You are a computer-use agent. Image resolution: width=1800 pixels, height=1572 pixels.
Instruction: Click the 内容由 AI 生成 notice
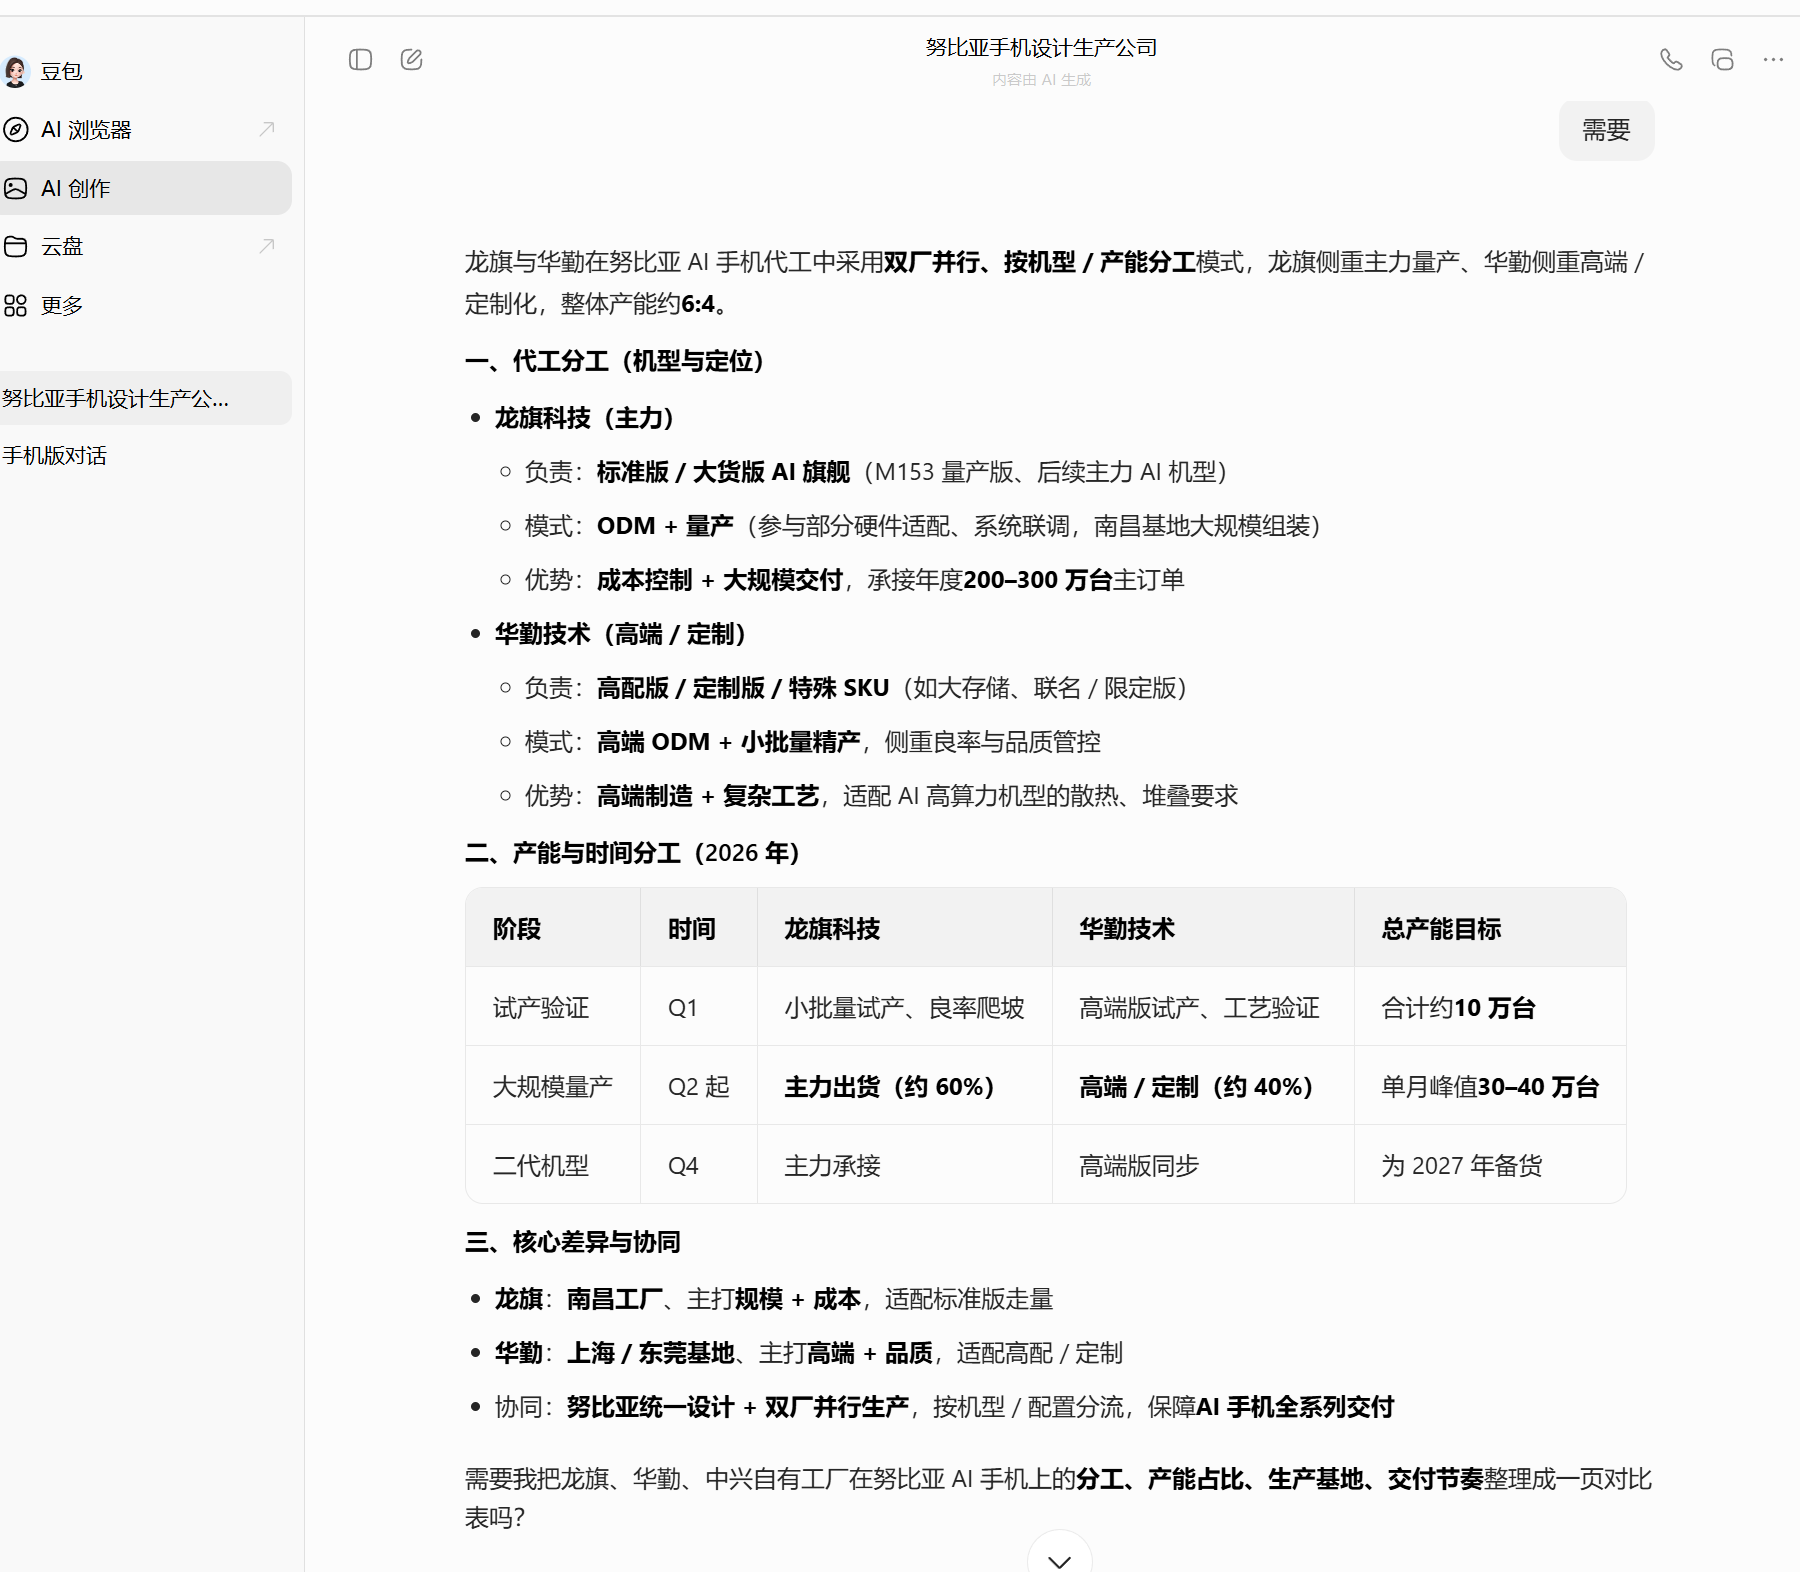pyautogui.click(x=1041, y=80)
